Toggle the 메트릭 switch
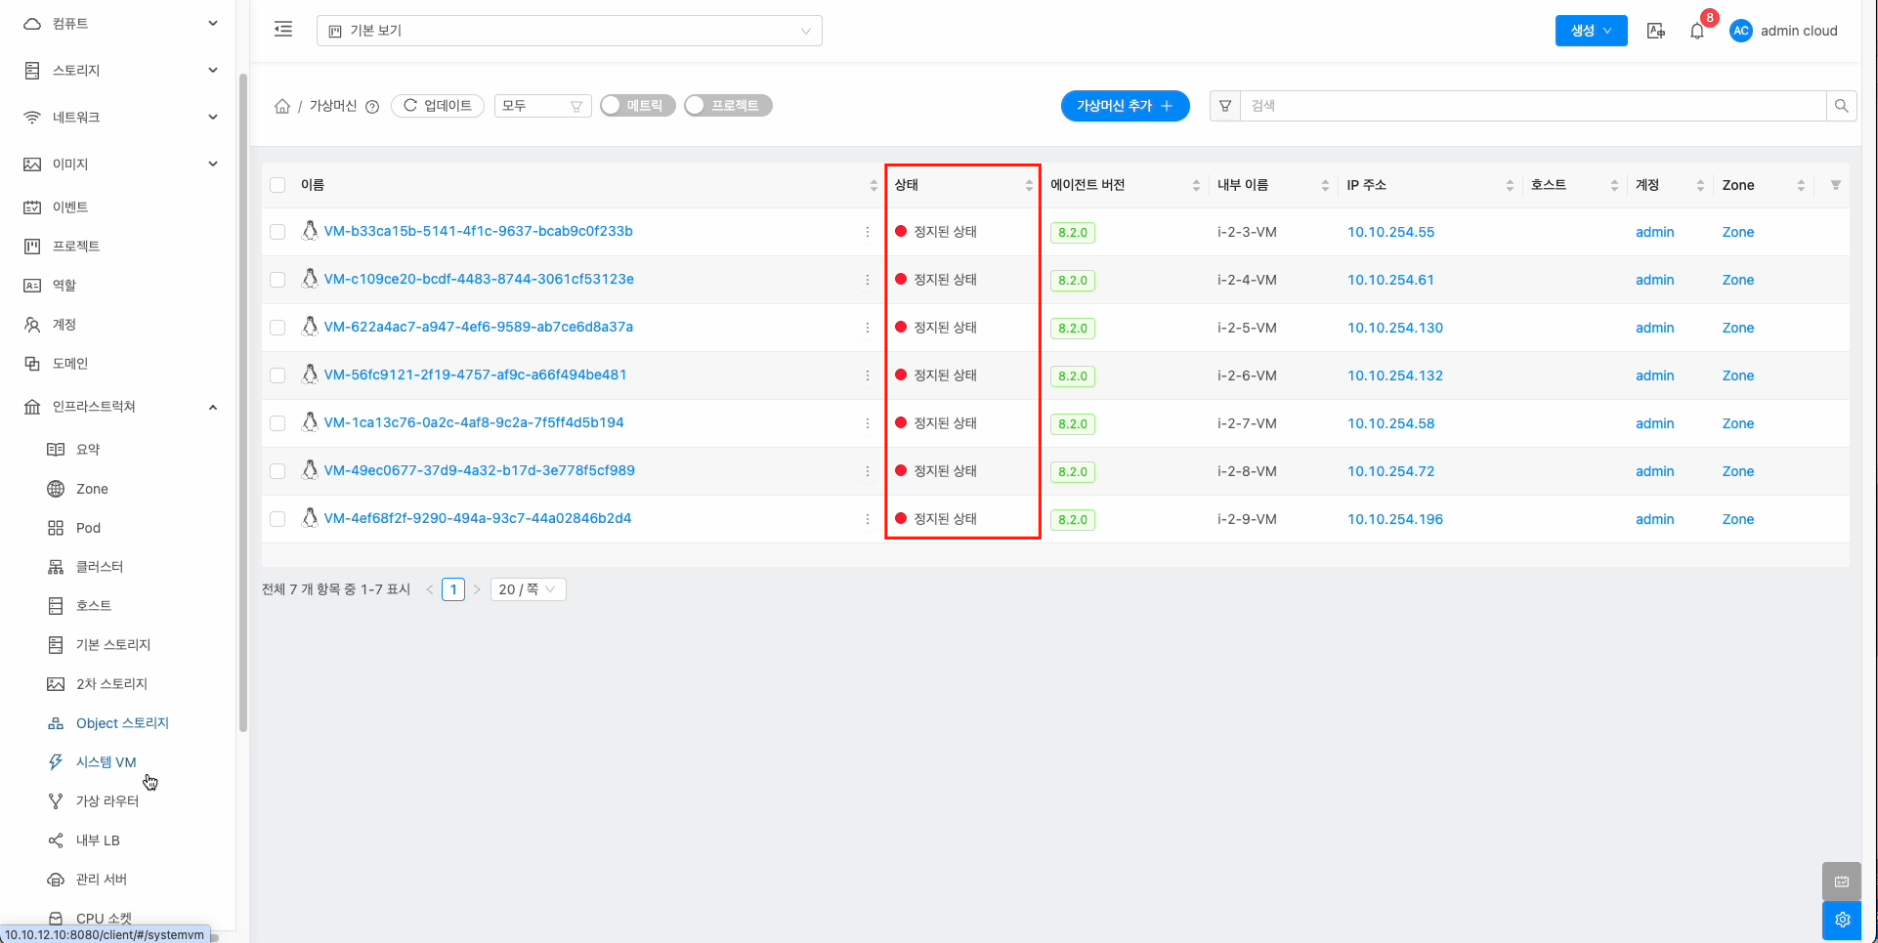Image resolution: width=1878 pixels, height=943 pixels. [638, 106]
